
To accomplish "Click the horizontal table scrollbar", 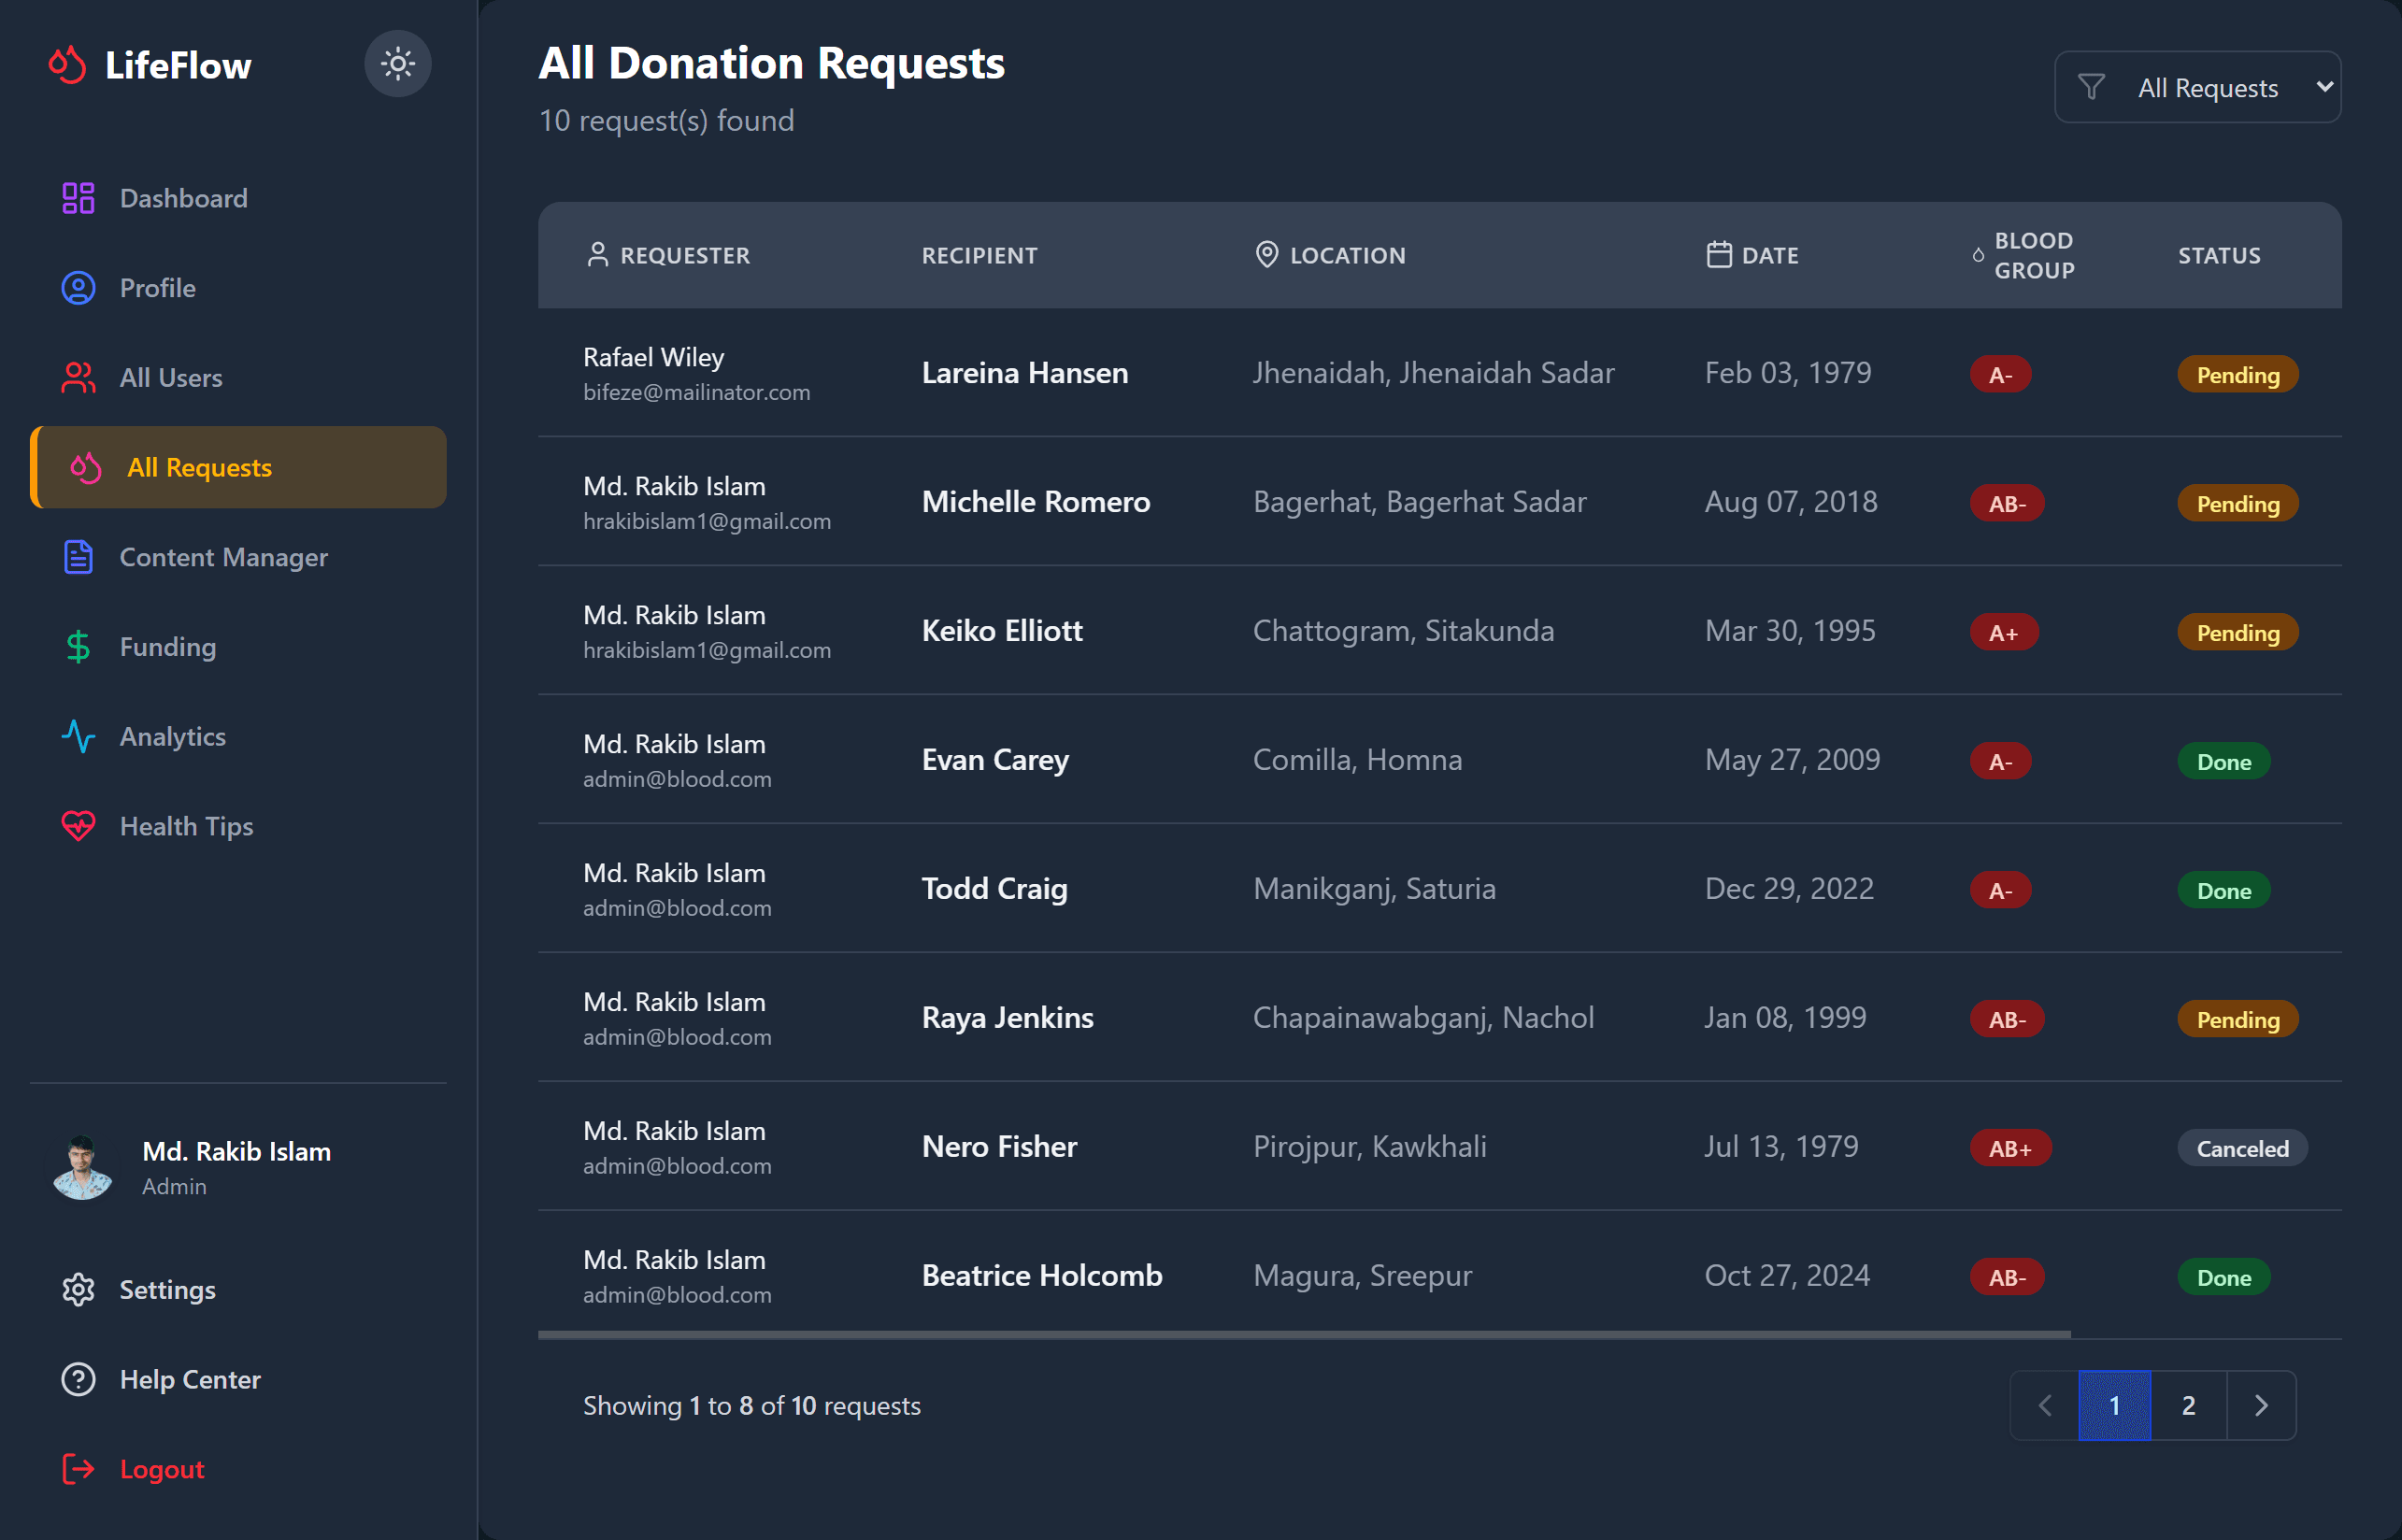I will (1303, 1334).
